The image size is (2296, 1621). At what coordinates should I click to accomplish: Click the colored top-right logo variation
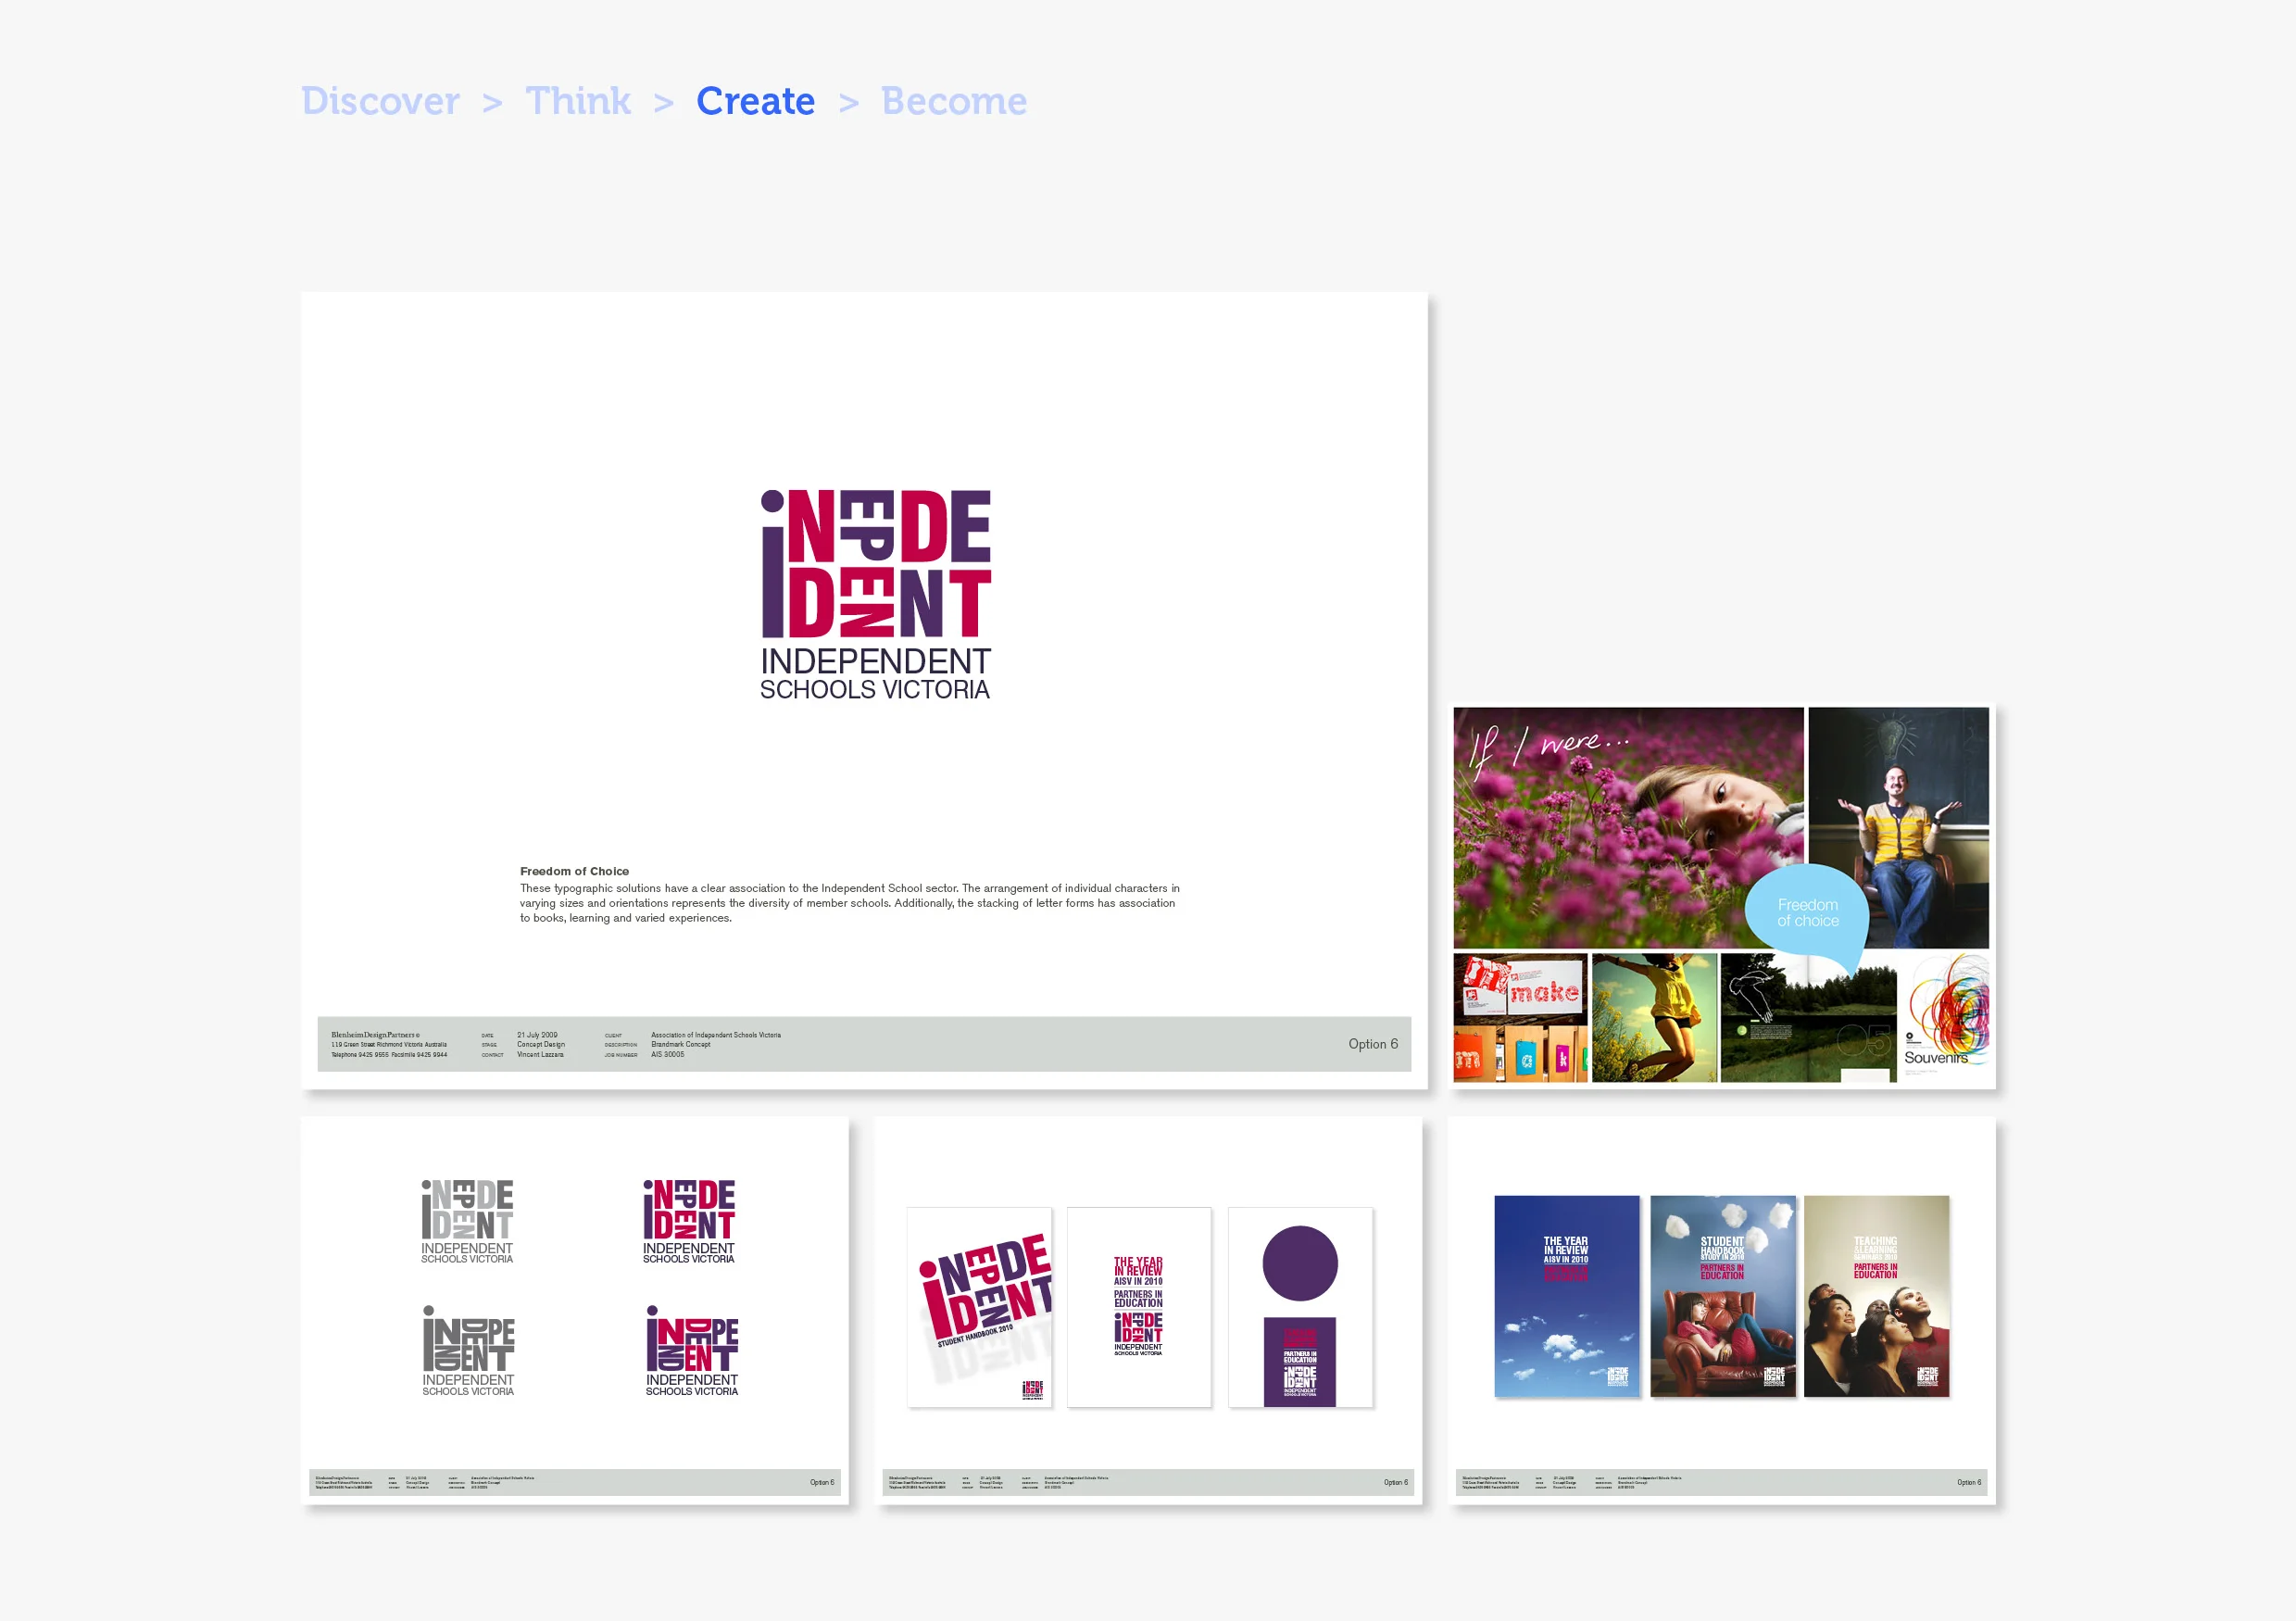coord(689,1221)
